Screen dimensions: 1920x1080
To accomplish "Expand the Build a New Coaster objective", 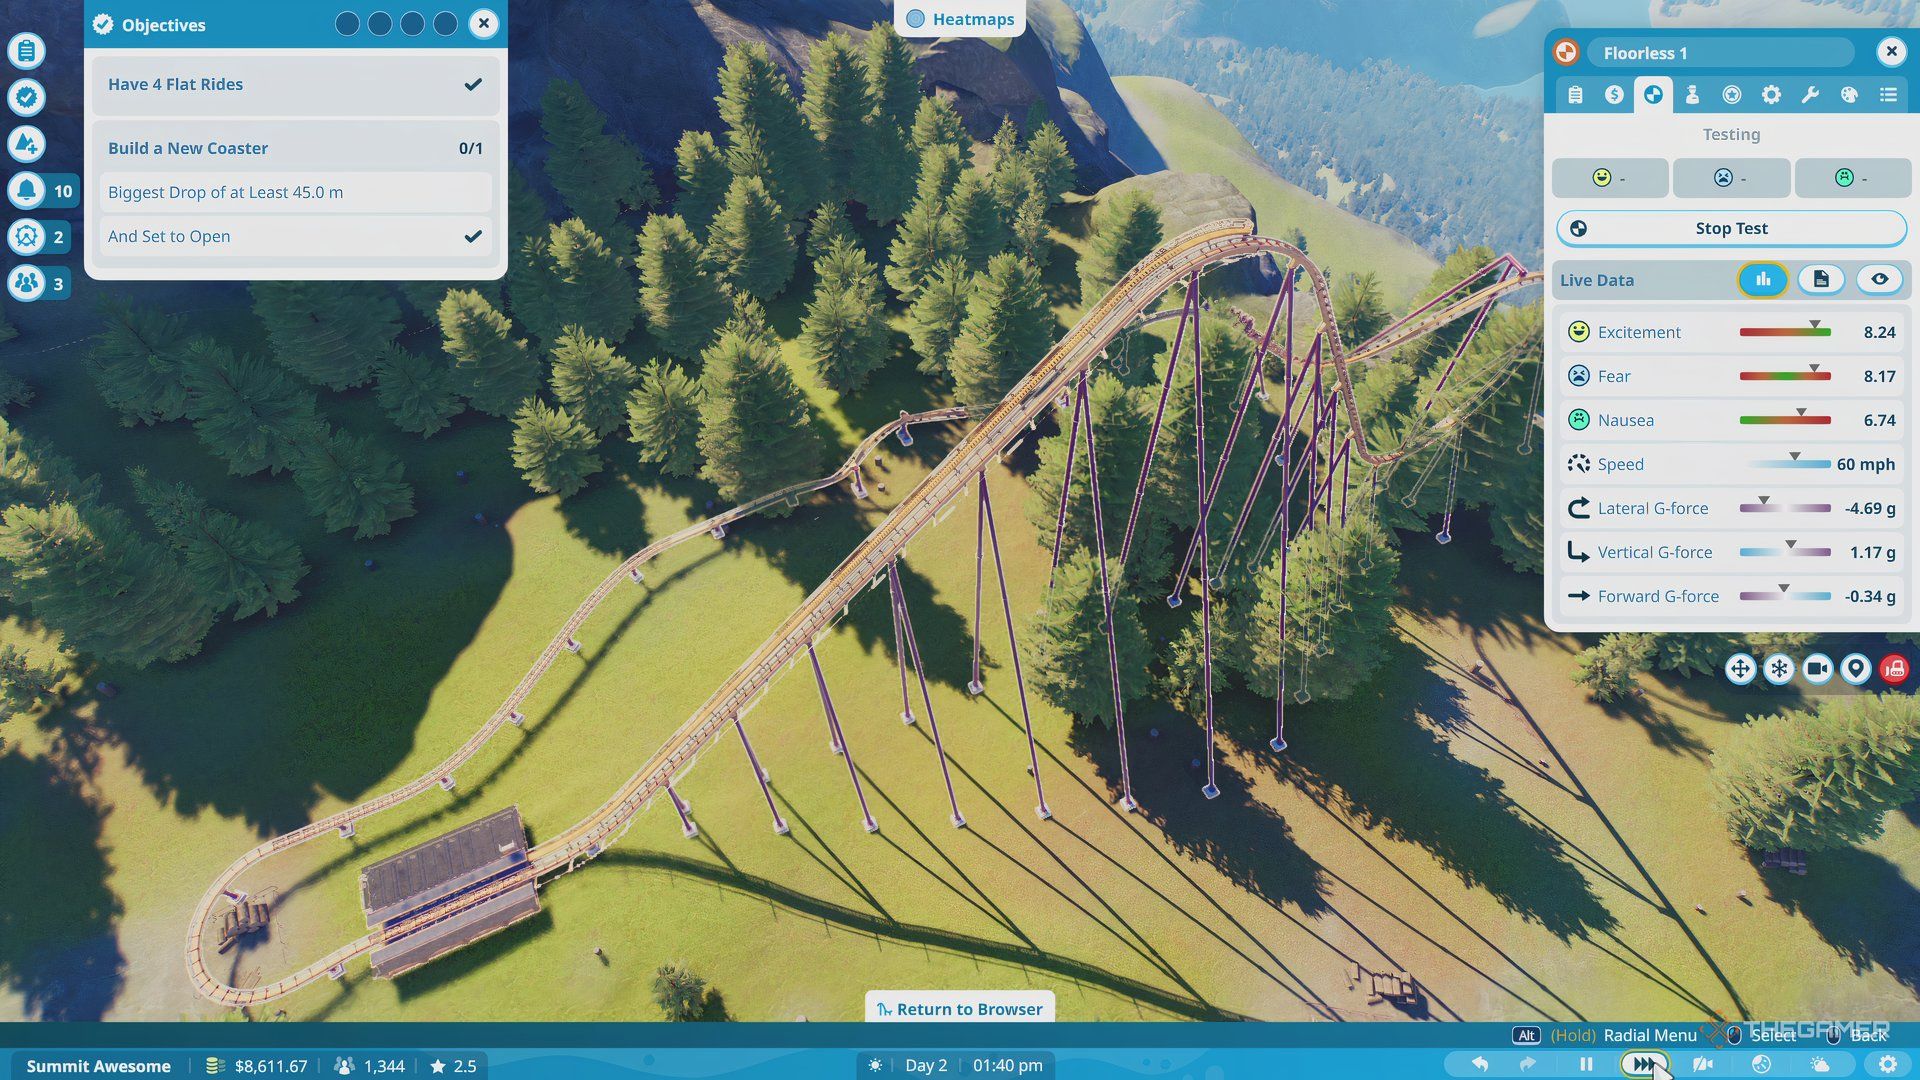I will point(295,148).
